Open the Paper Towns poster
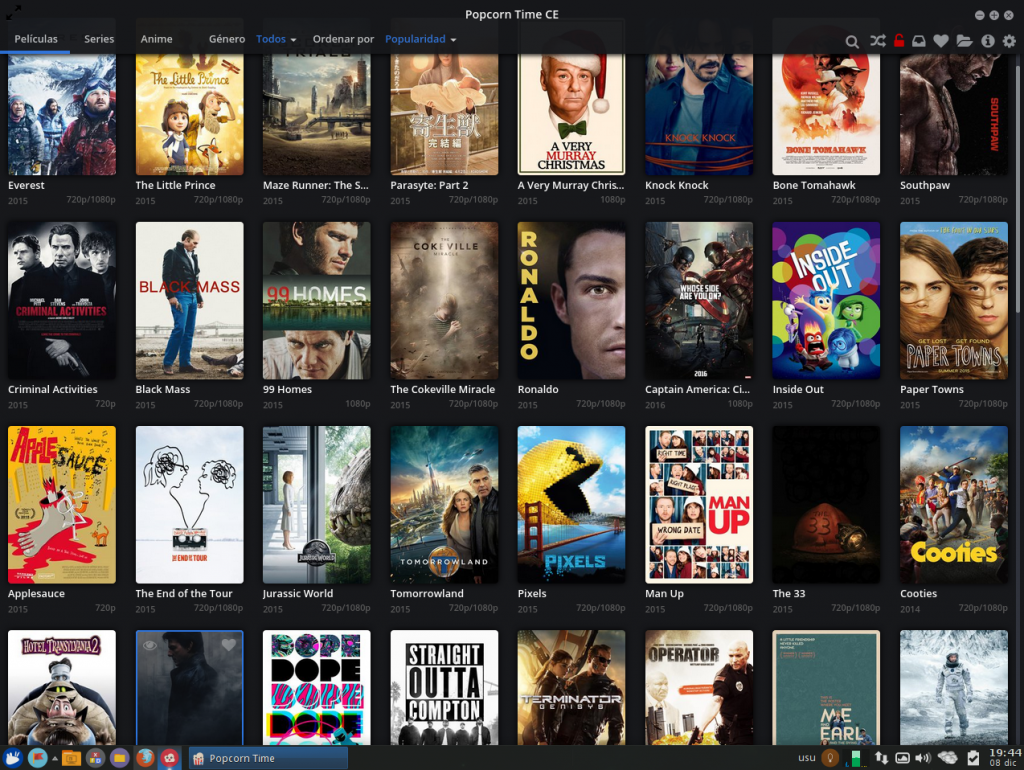The height and width of the screenshot is (770, 1024). (953, 300)
